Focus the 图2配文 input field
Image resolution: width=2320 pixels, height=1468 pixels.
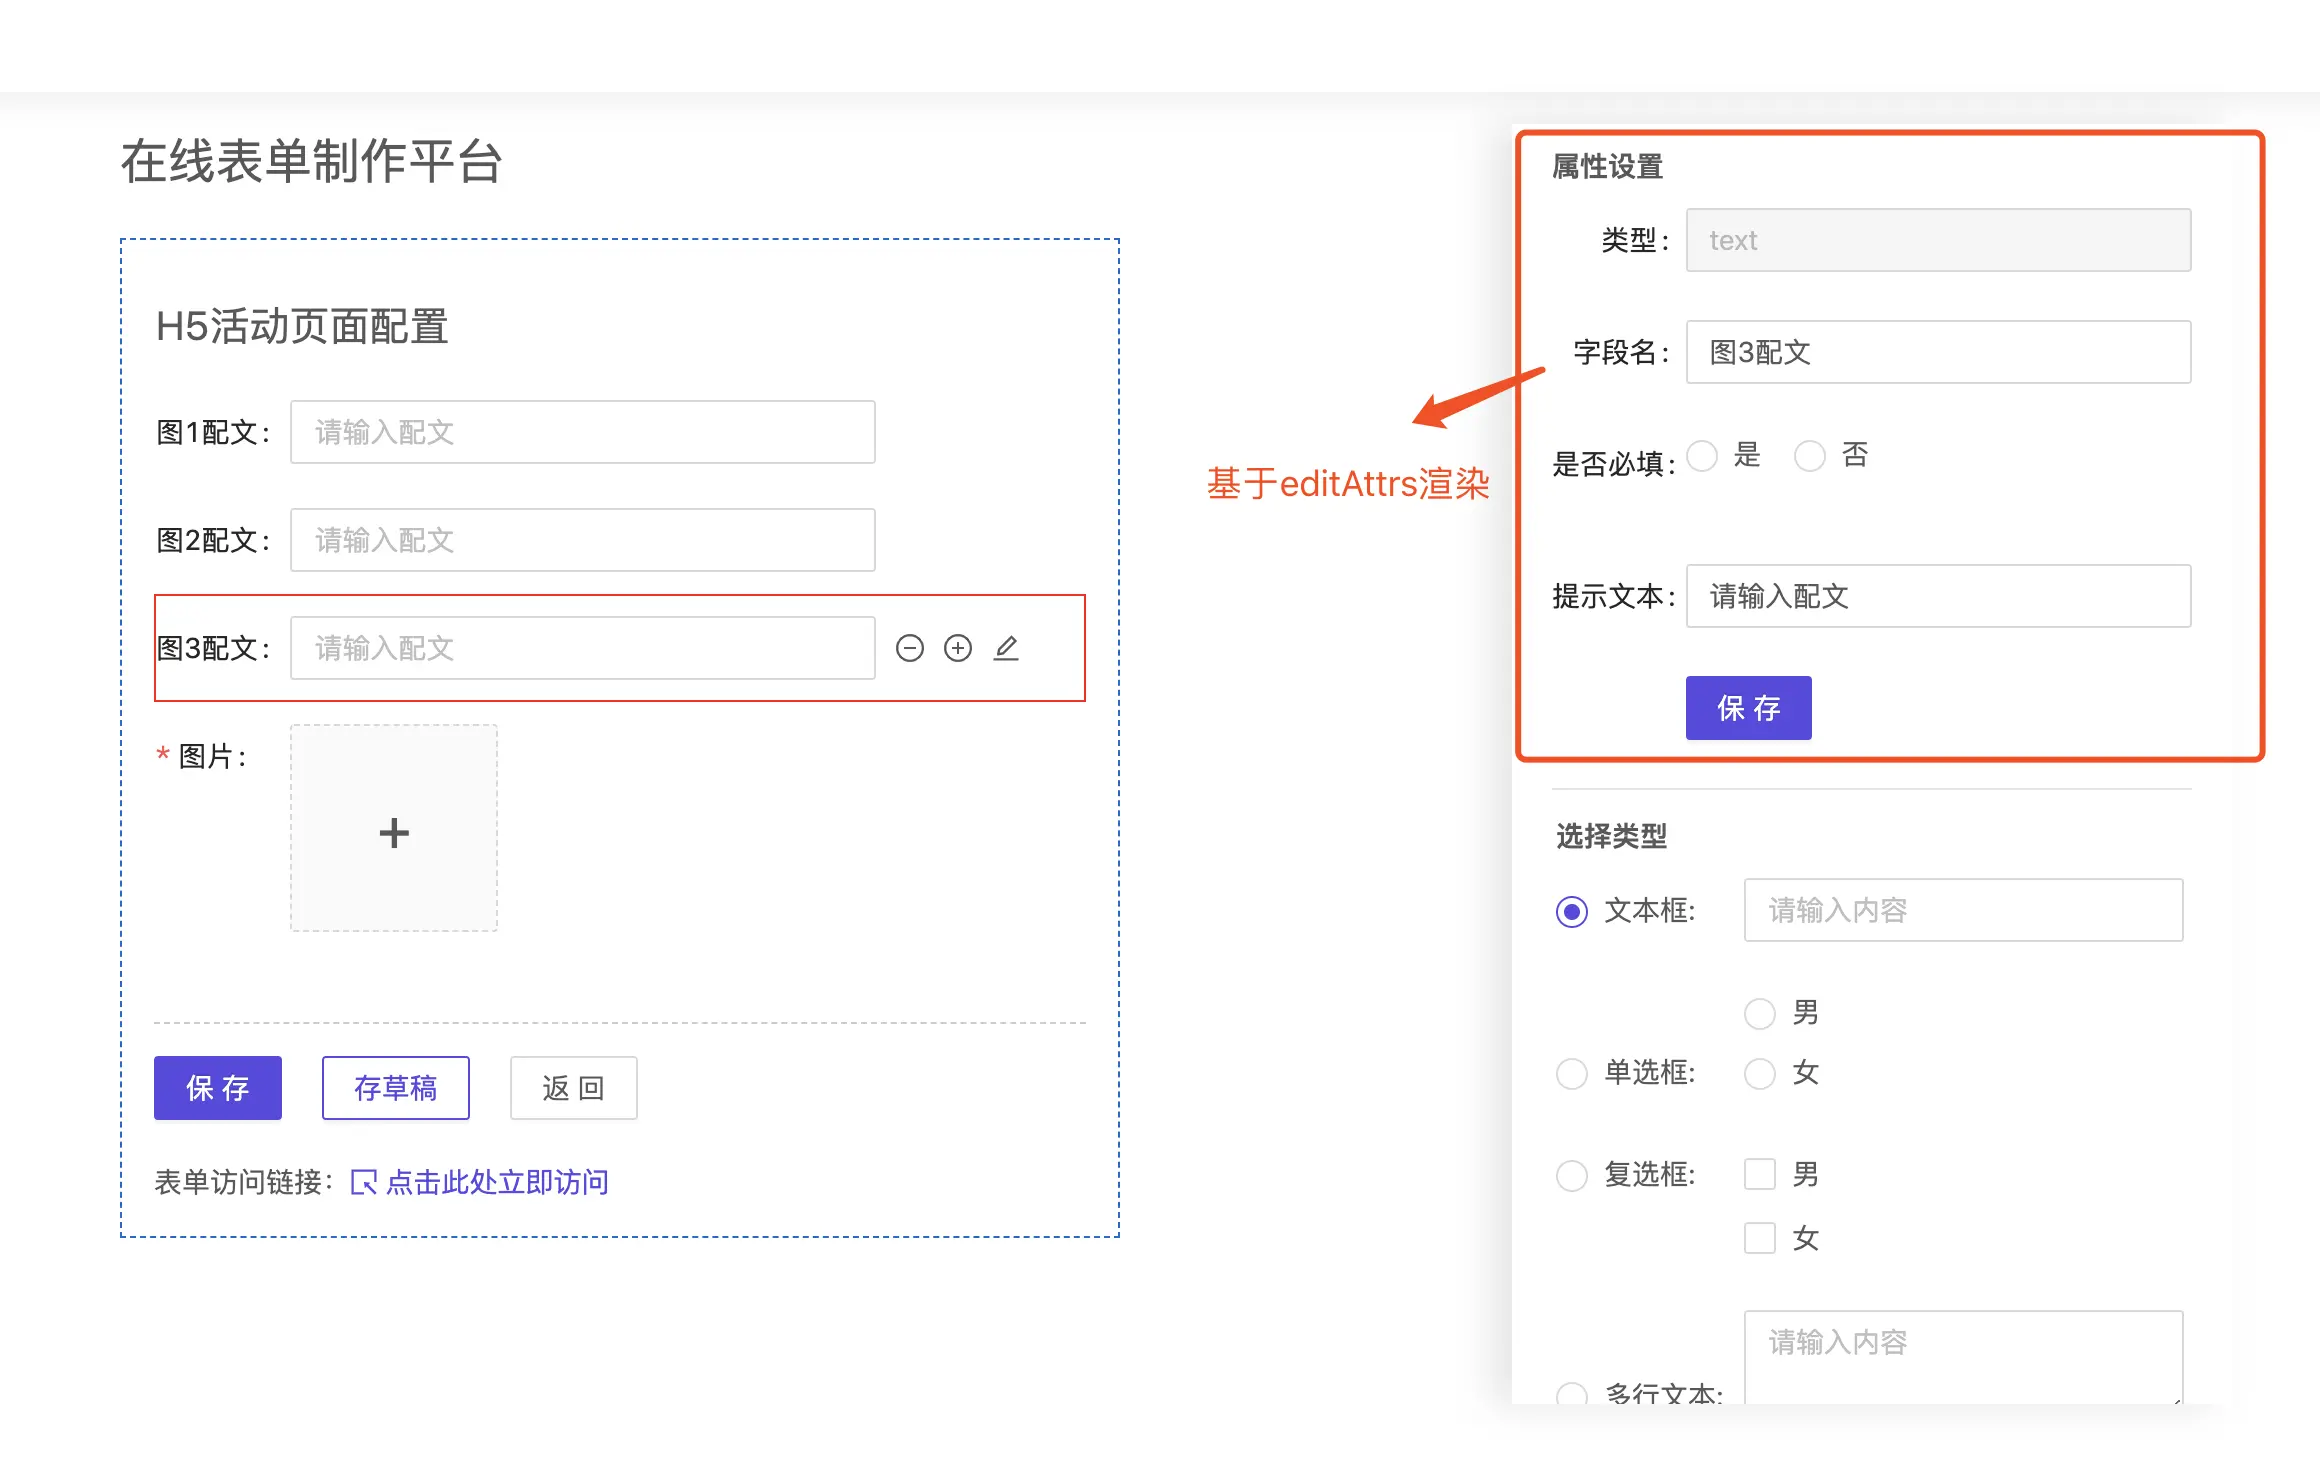[583, 540]
